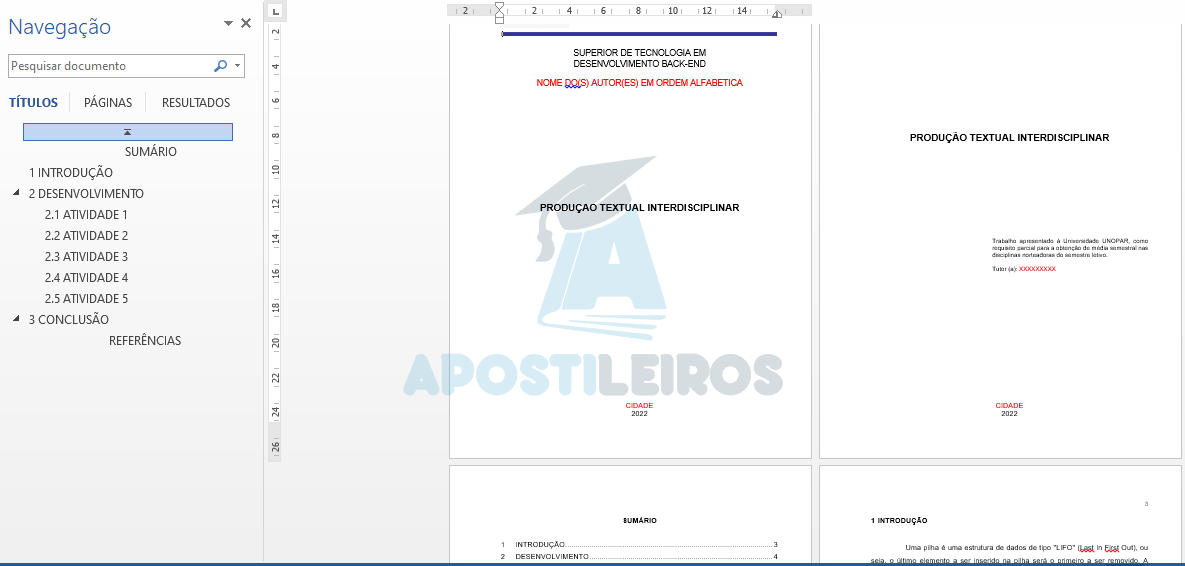Collapse the 2 DESENVOLVIMENTO heading
1185x566 pixels.
pos(17,193)
